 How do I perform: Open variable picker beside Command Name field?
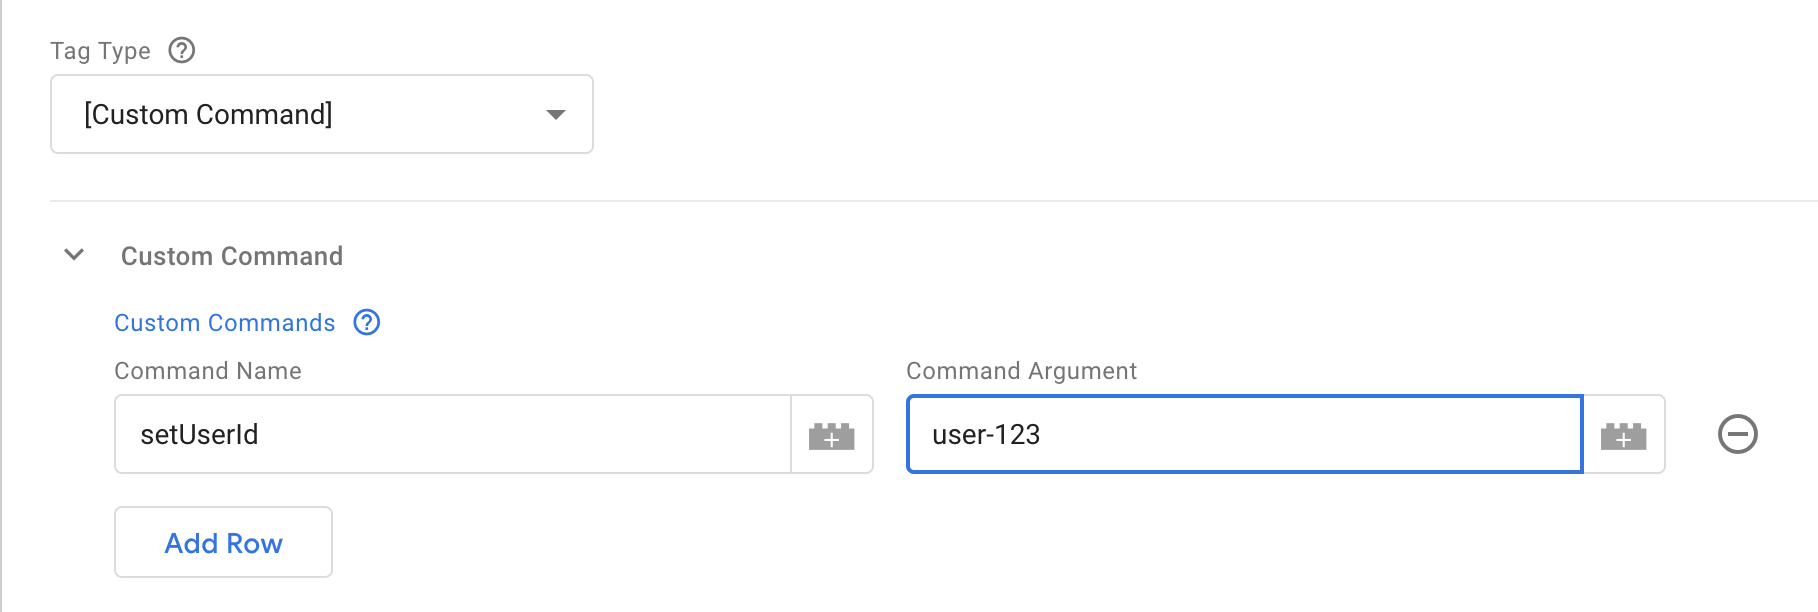click(831, 435)
